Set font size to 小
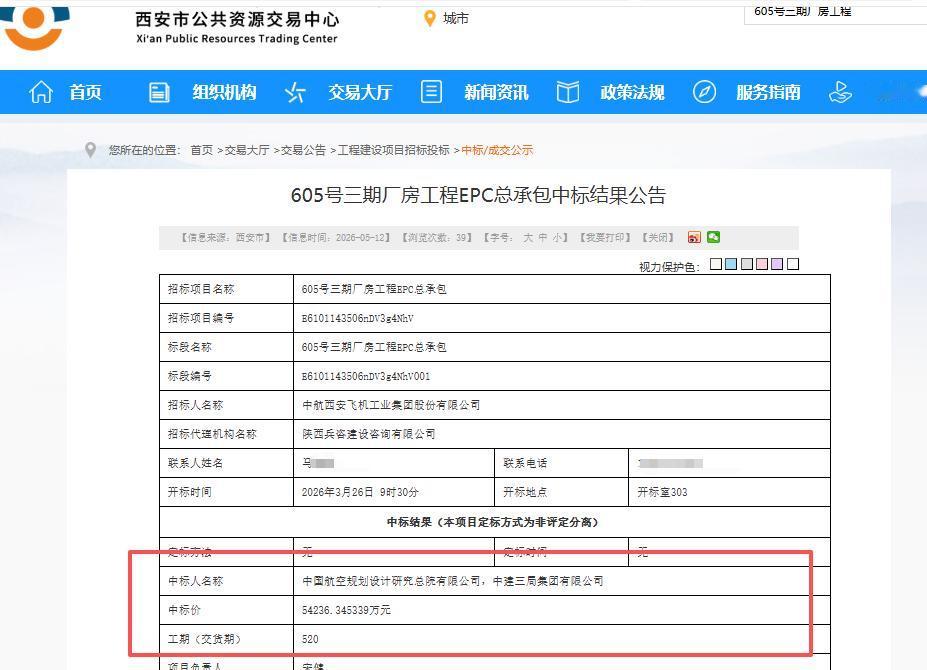927x670 pixels. (557, 238)
